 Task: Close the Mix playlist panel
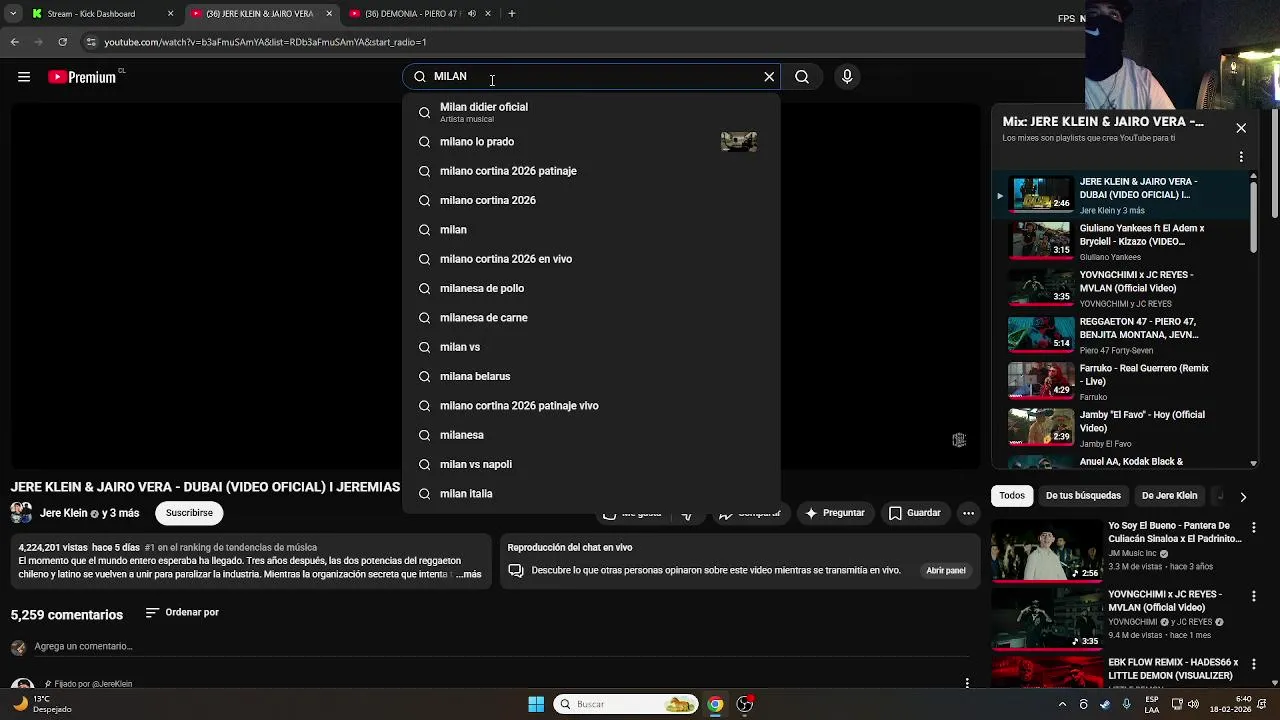tap(1241, 128)
